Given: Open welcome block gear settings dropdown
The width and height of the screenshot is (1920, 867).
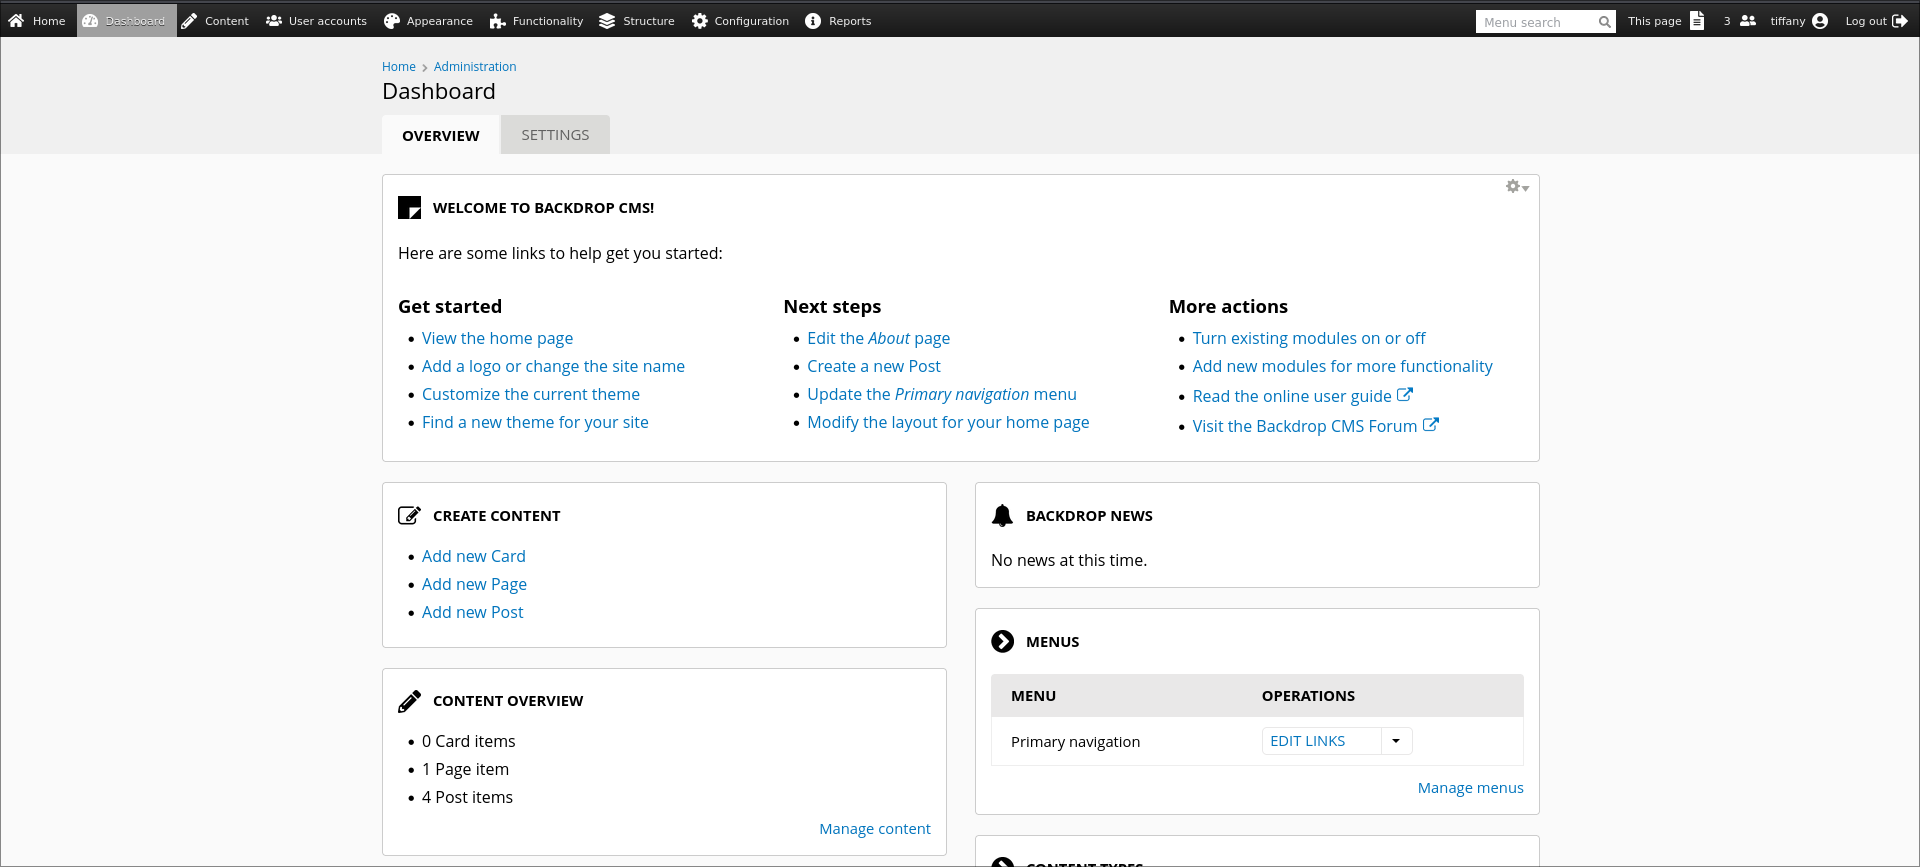Looking at the screenshot, I should [x=1517, y=187].
